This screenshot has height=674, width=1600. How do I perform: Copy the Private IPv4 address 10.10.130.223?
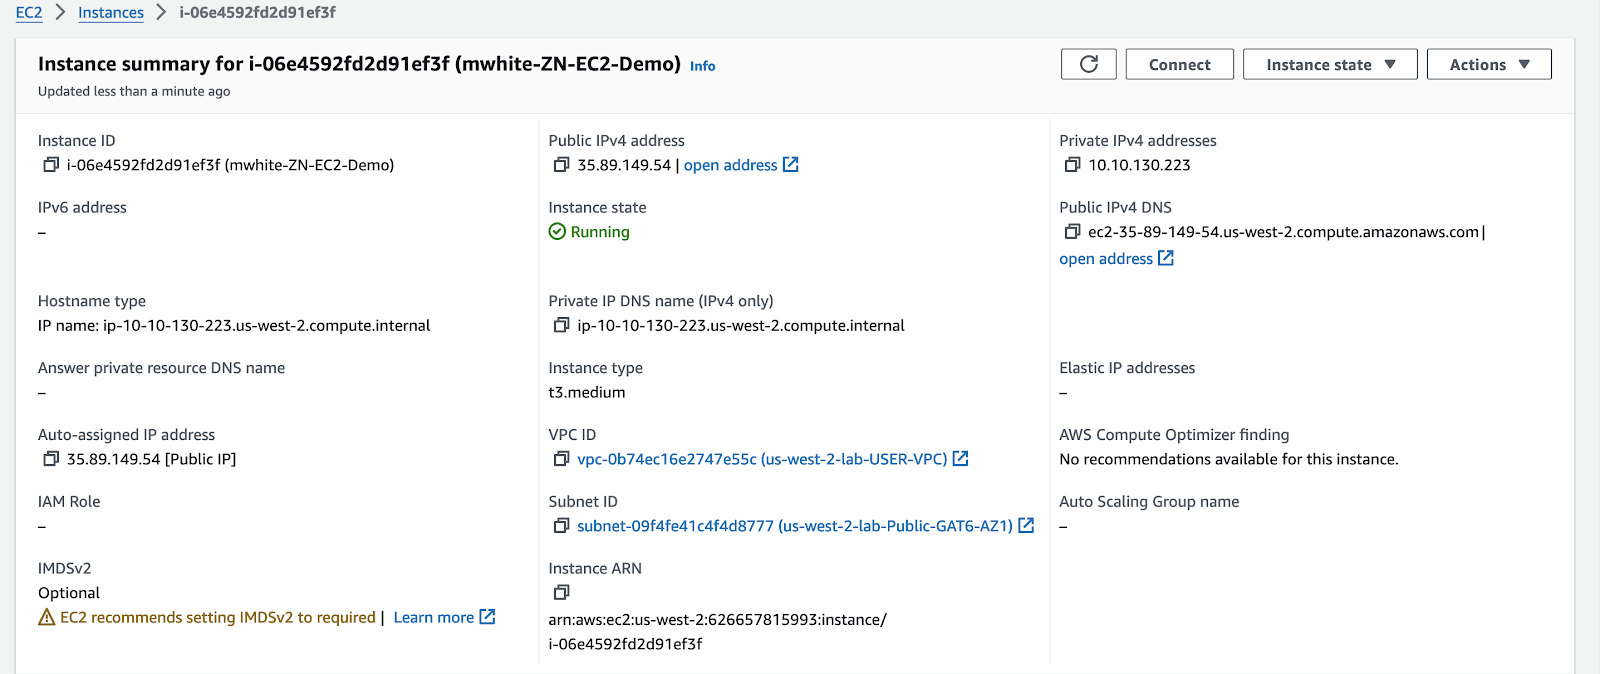[1072, 165]
